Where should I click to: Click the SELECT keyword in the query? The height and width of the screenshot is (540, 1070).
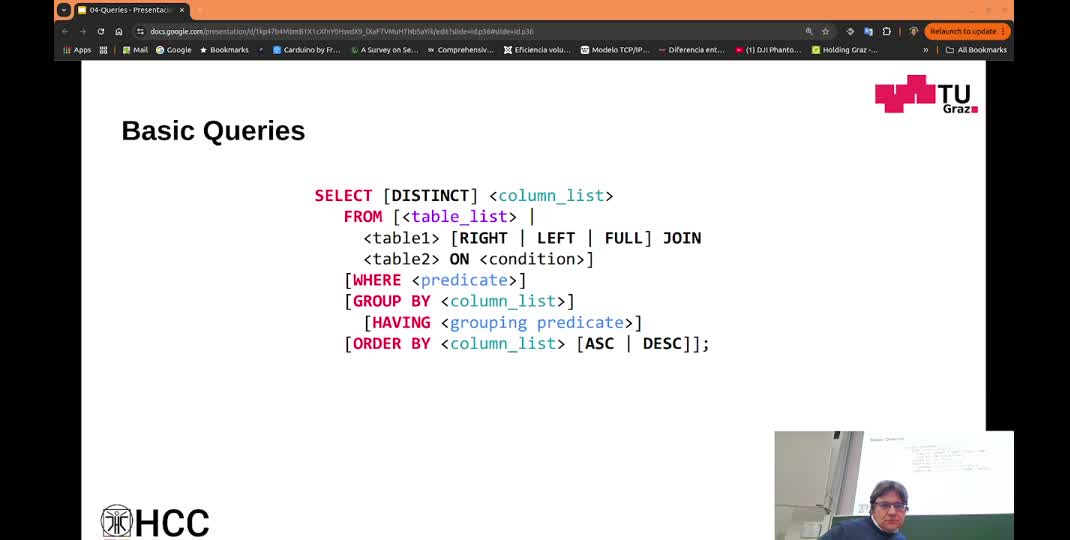343,196
